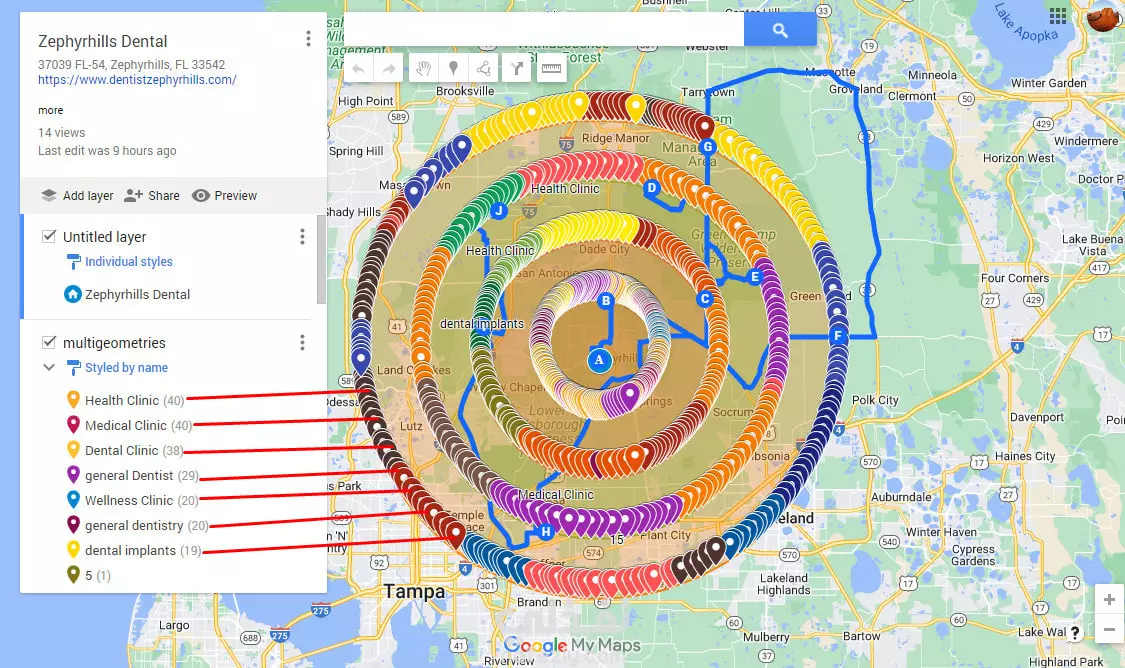
Task: Open multigeometries layer options menu
Action: [x=302, y=343]
